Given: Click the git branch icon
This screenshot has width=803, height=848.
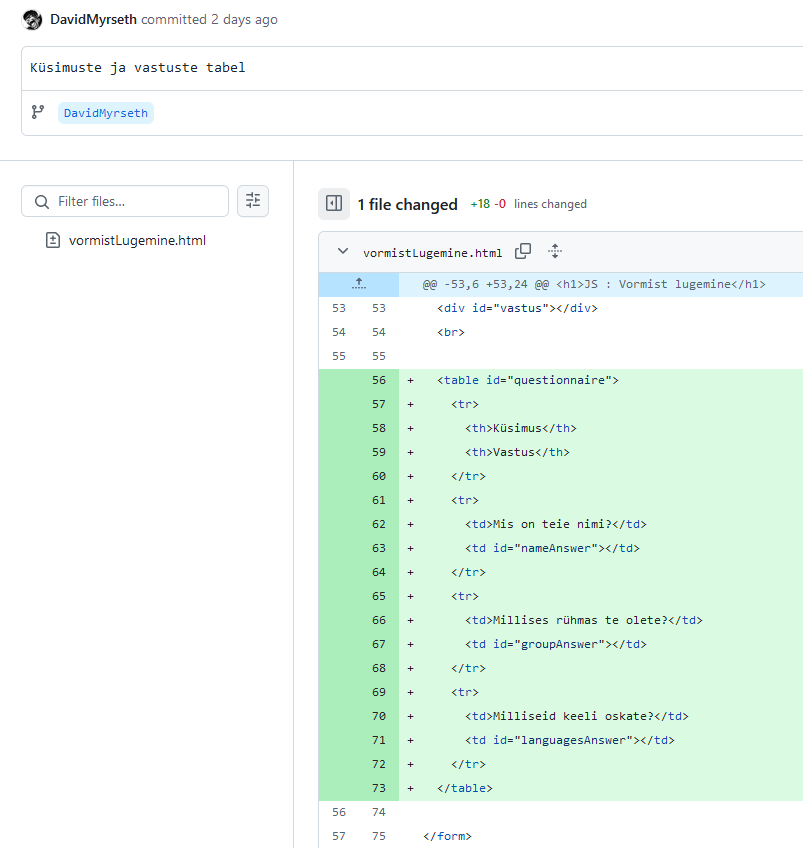Looking at the screenshot, I should coord(38,112).
